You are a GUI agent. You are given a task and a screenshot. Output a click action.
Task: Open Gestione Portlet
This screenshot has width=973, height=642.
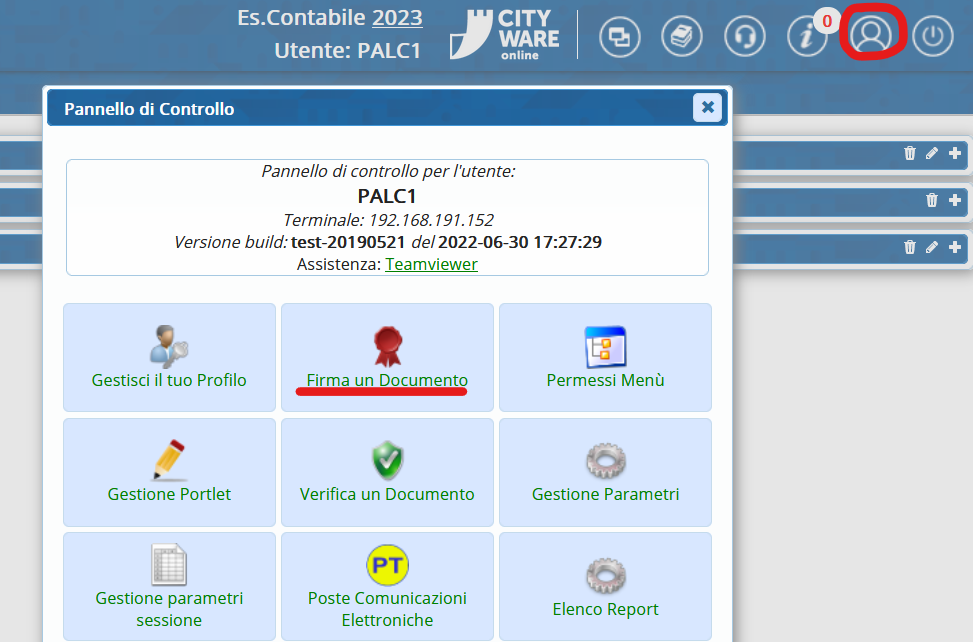coord(169,472)
